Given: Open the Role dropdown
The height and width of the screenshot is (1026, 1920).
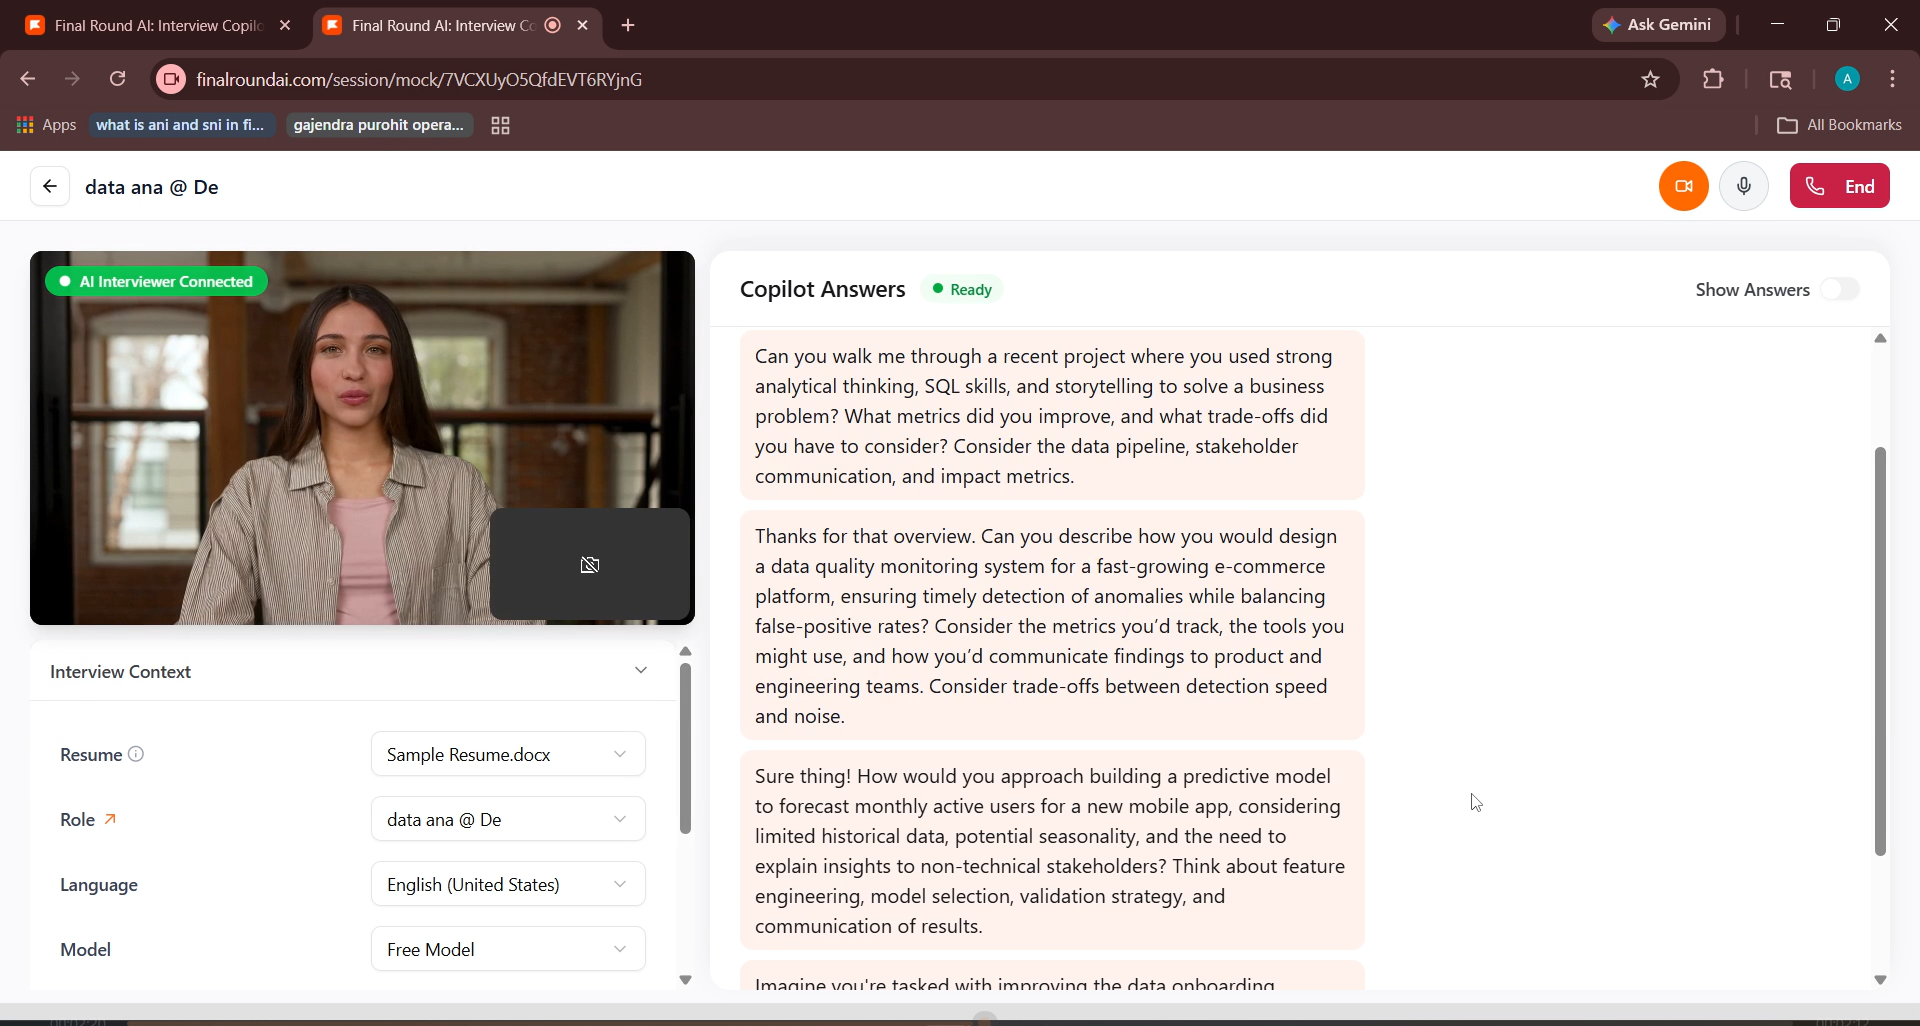Looking at the screenshot, I should tap(508, 819).
